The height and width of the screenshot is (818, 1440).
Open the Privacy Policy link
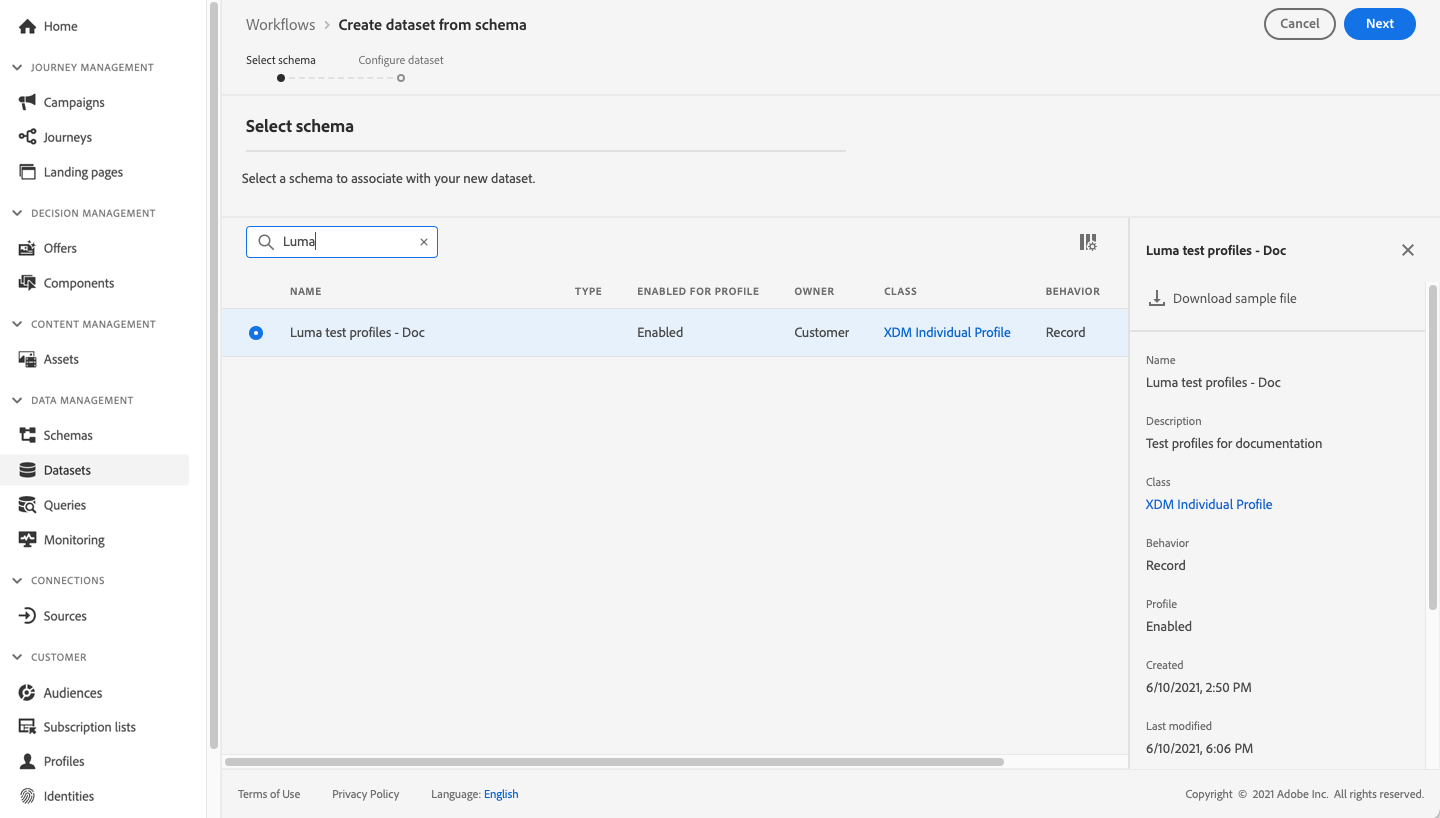pos(365,794)
